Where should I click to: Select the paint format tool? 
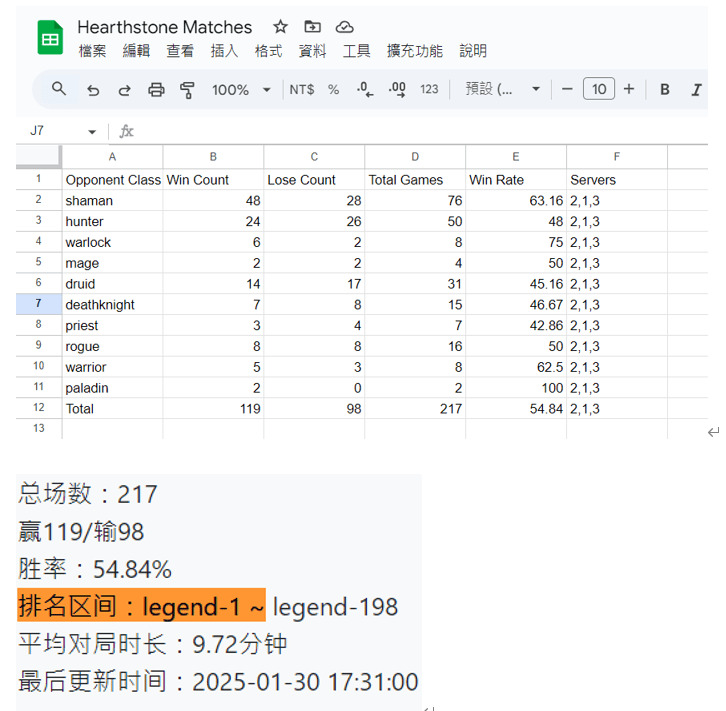coord(187,90)
